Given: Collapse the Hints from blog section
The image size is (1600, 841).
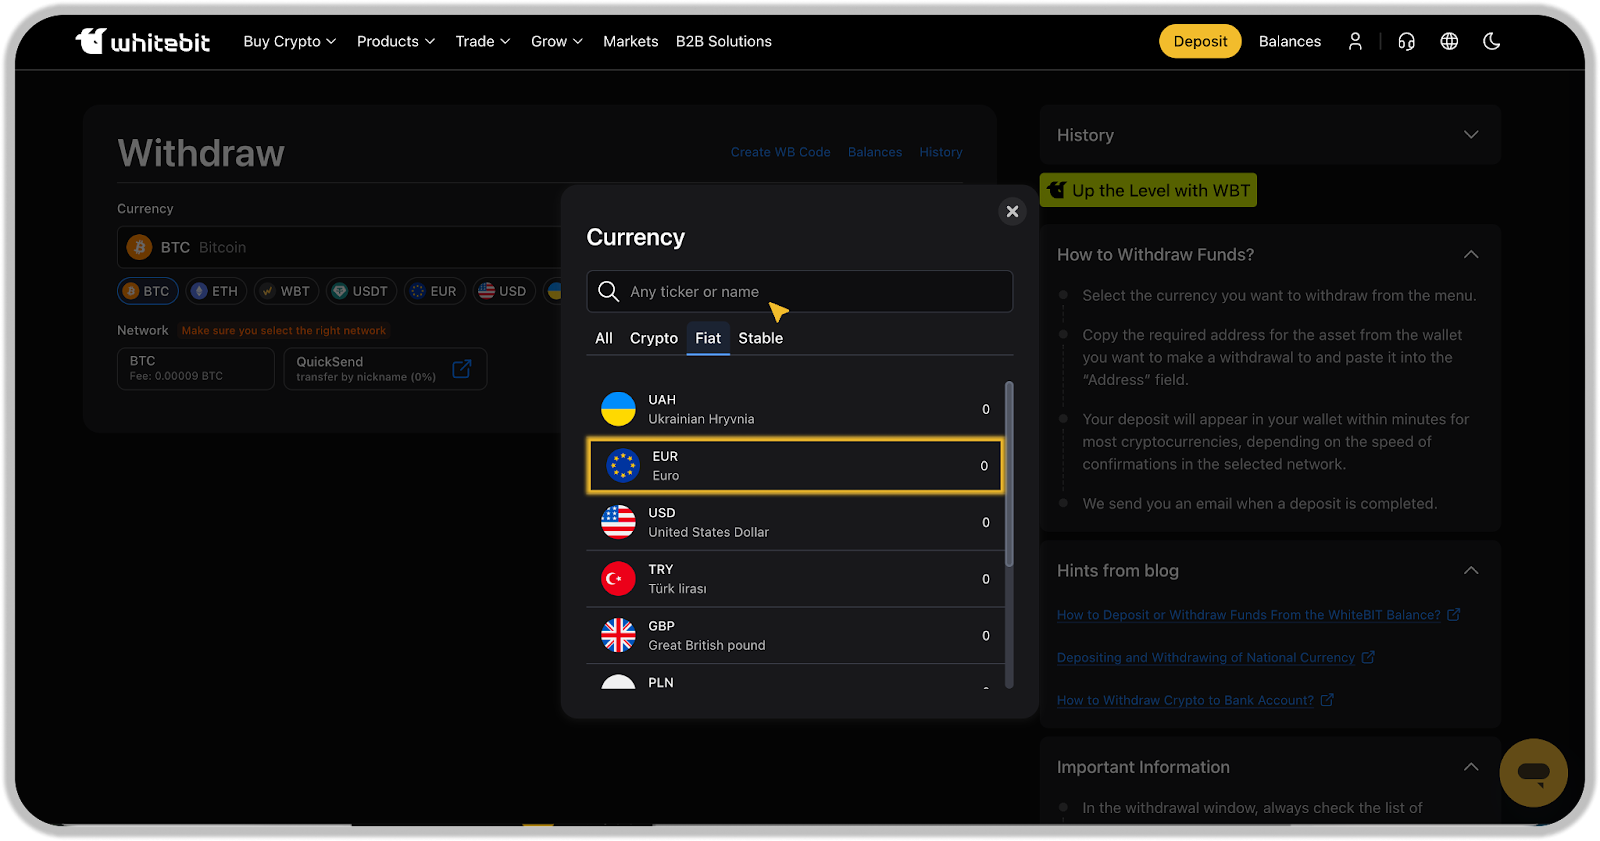Looking at the screenshot, I should [x=1470, y=571].
